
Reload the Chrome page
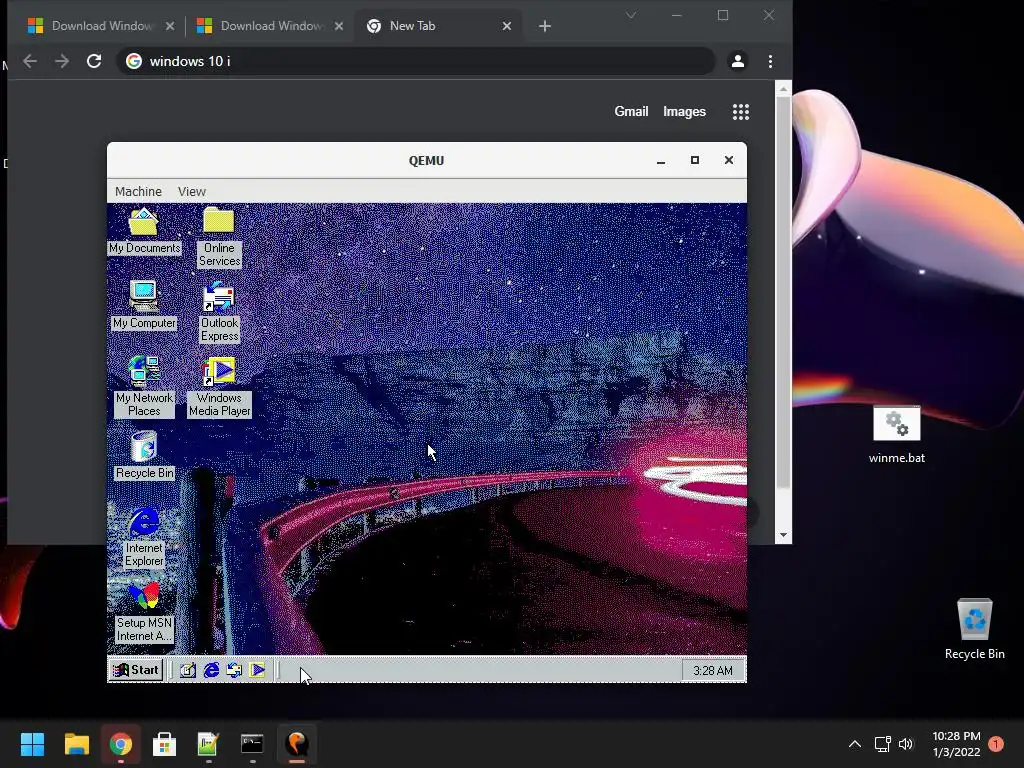[94, 61]
